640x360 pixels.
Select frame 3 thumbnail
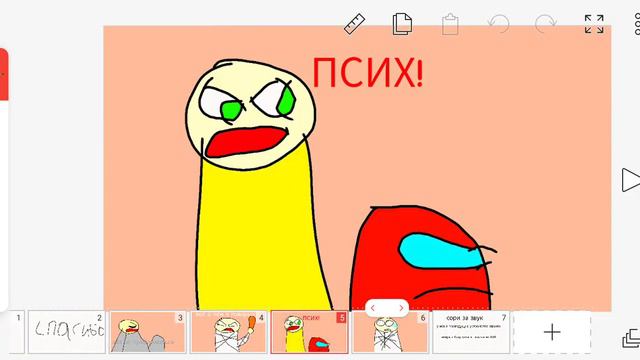coord(148,332)
